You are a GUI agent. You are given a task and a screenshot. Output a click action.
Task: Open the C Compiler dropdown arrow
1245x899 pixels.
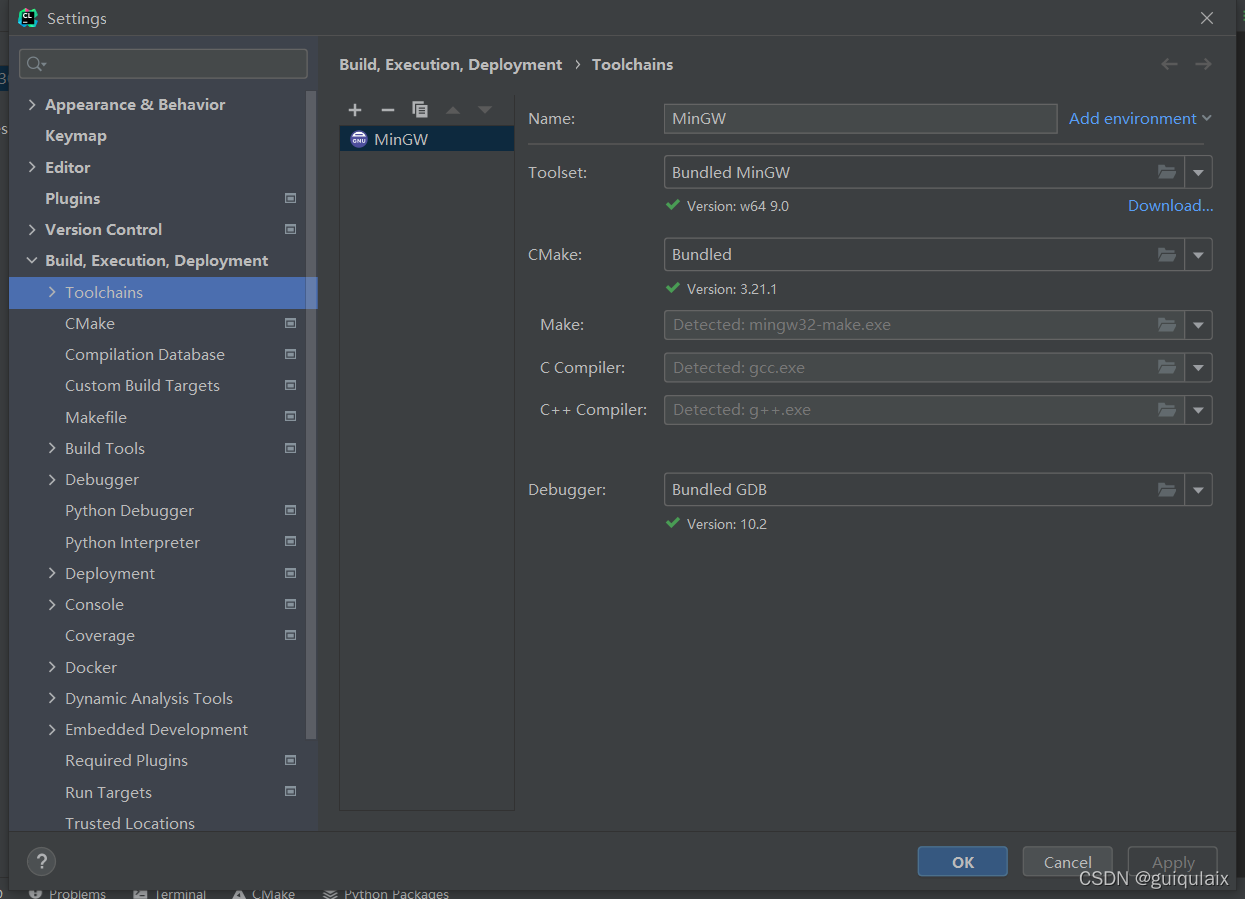coord(1199,368)
